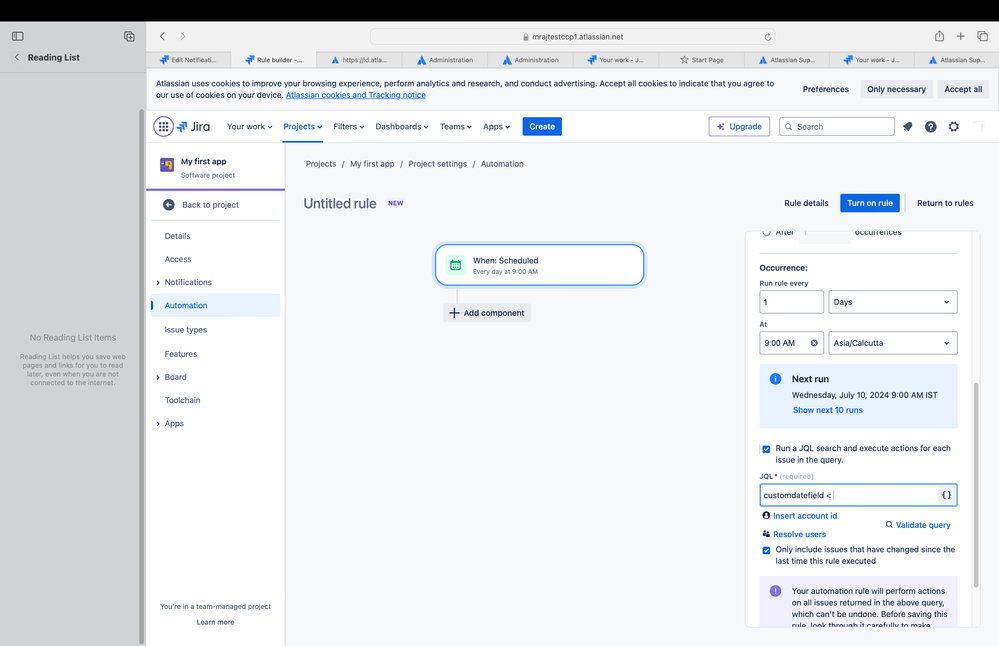Open the settings gear icon

[954, 127]
